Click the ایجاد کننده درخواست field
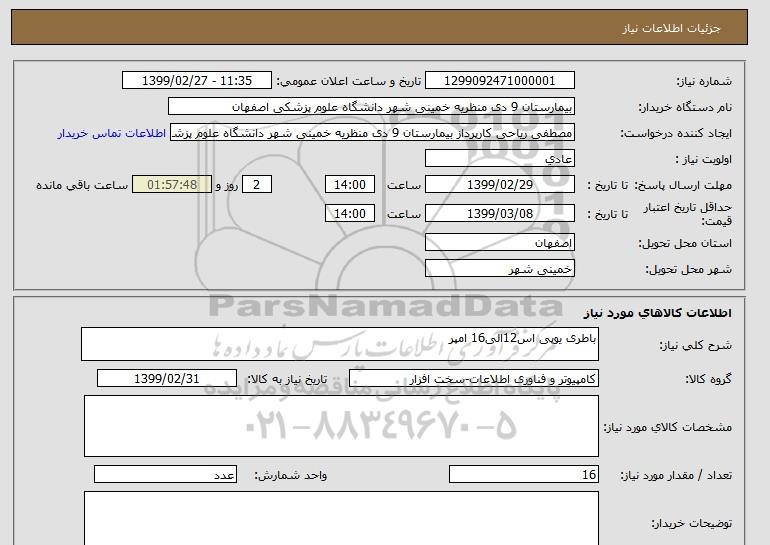770x545 pixels. point(372,133)
